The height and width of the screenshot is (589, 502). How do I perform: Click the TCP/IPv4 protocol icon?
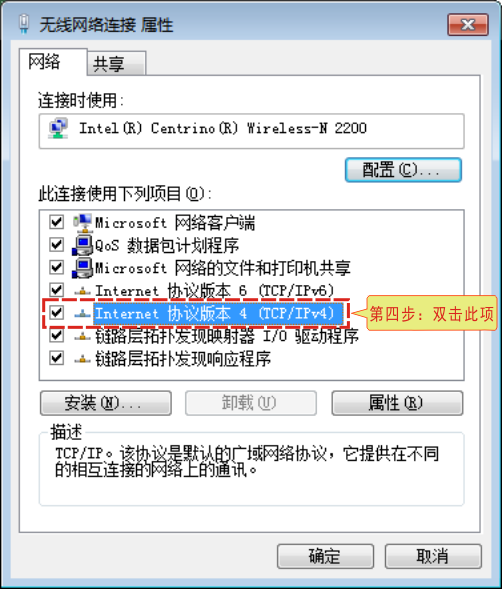(83, 313)
